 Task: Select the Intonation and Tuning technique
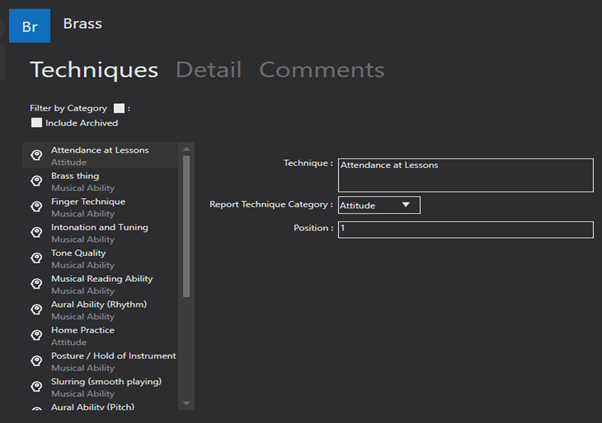tap(100, 232)
